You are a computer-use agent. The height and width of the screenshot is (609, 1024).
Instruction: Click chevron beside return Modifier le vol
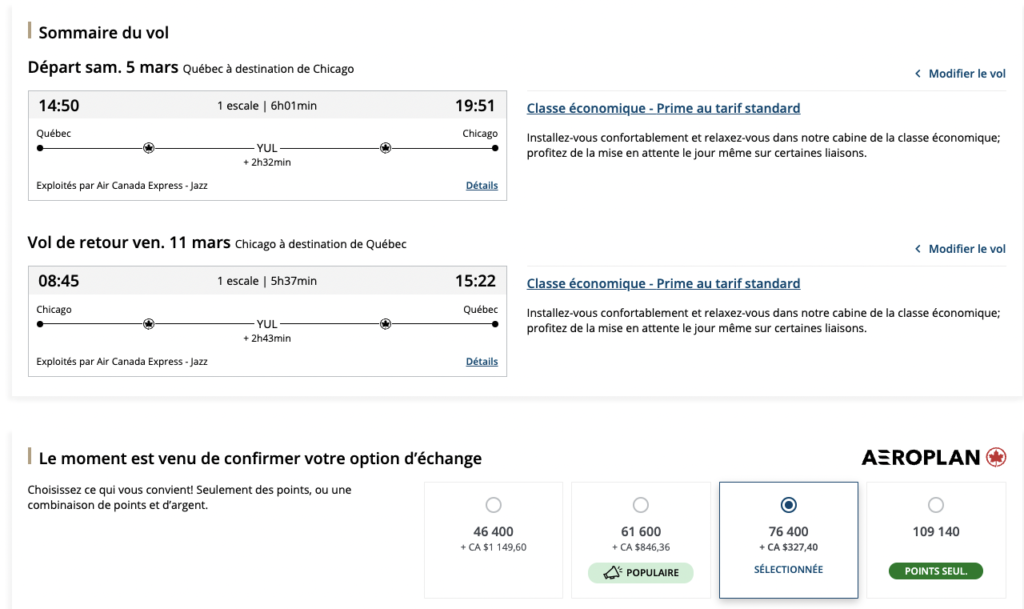pyautogui.click(x=918, y=249)
